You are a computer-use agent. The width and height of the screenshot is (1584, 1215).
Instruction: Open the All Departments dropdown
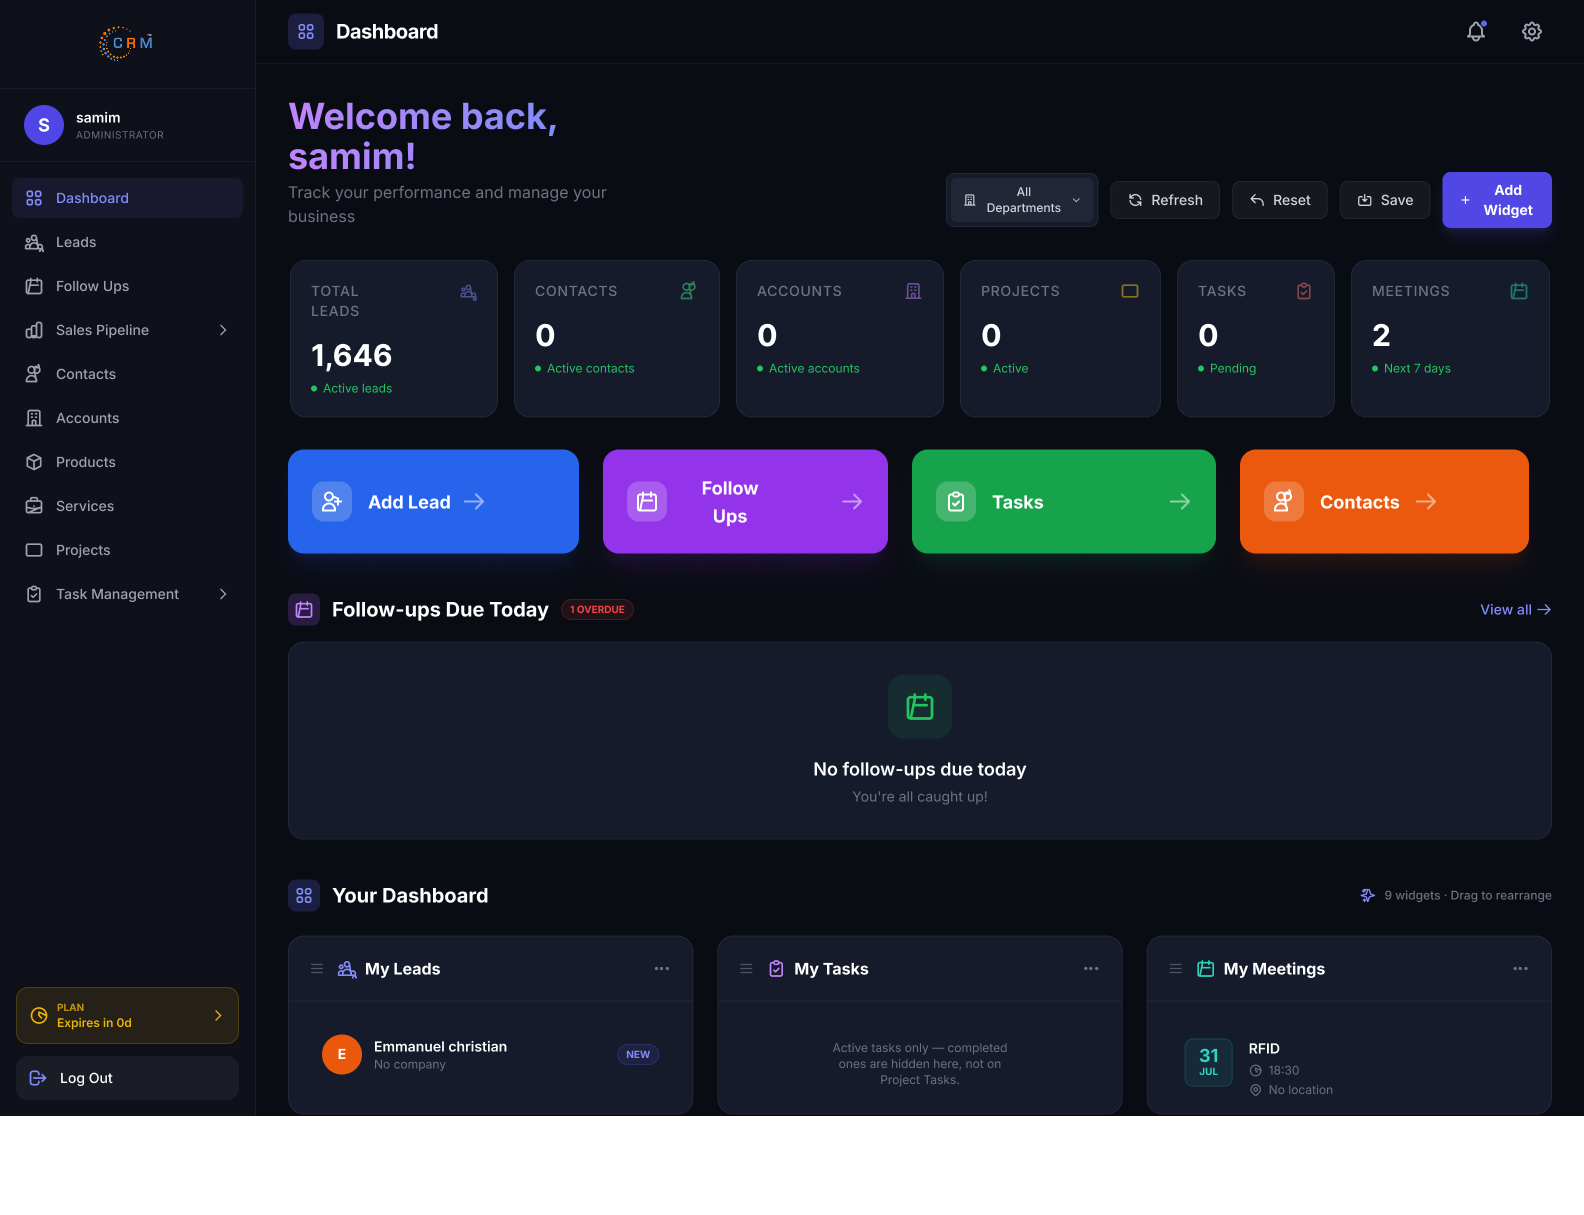pos(1022,200)
